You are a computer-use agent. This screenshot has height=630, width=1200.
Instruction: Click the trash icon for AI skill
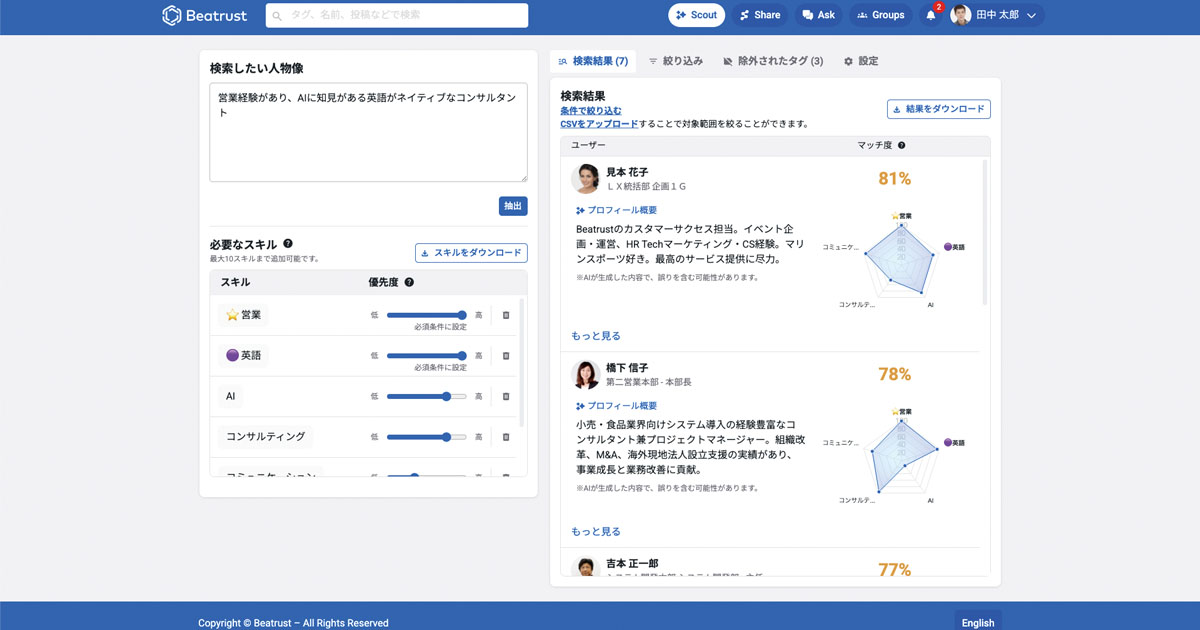coord(506,397)
